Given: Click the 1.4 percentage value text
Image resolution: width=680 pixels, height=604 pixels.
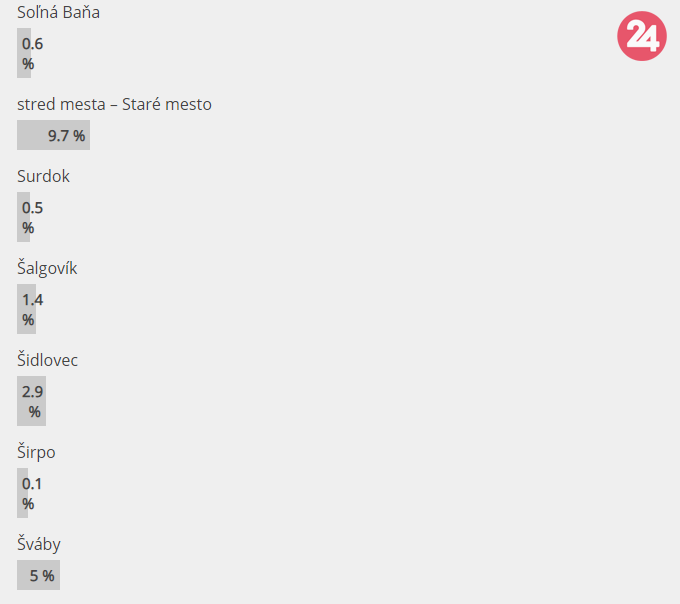Looking at the screenshot, I should tap(33, 300).
